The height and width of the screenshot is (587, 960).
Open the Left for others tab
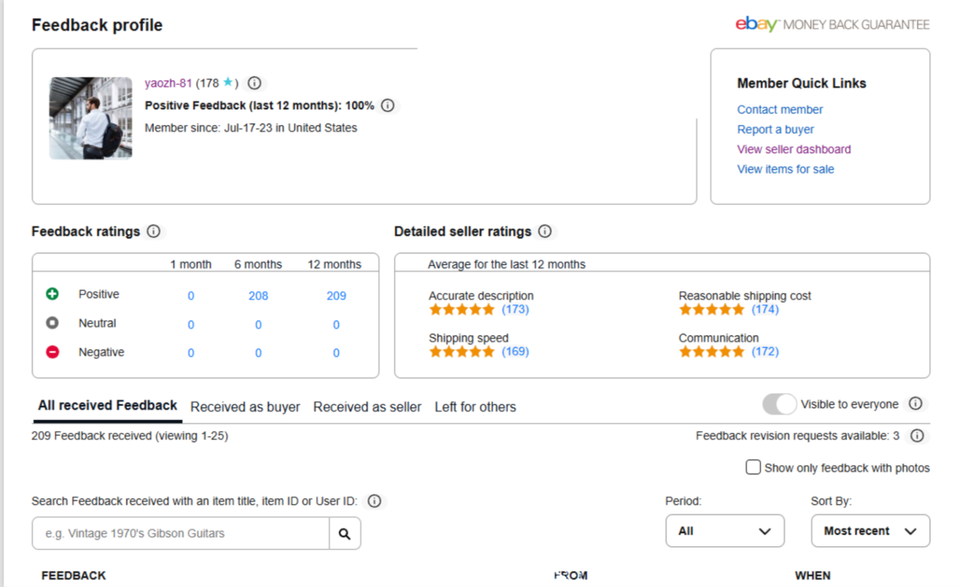[x=476, y=407]
